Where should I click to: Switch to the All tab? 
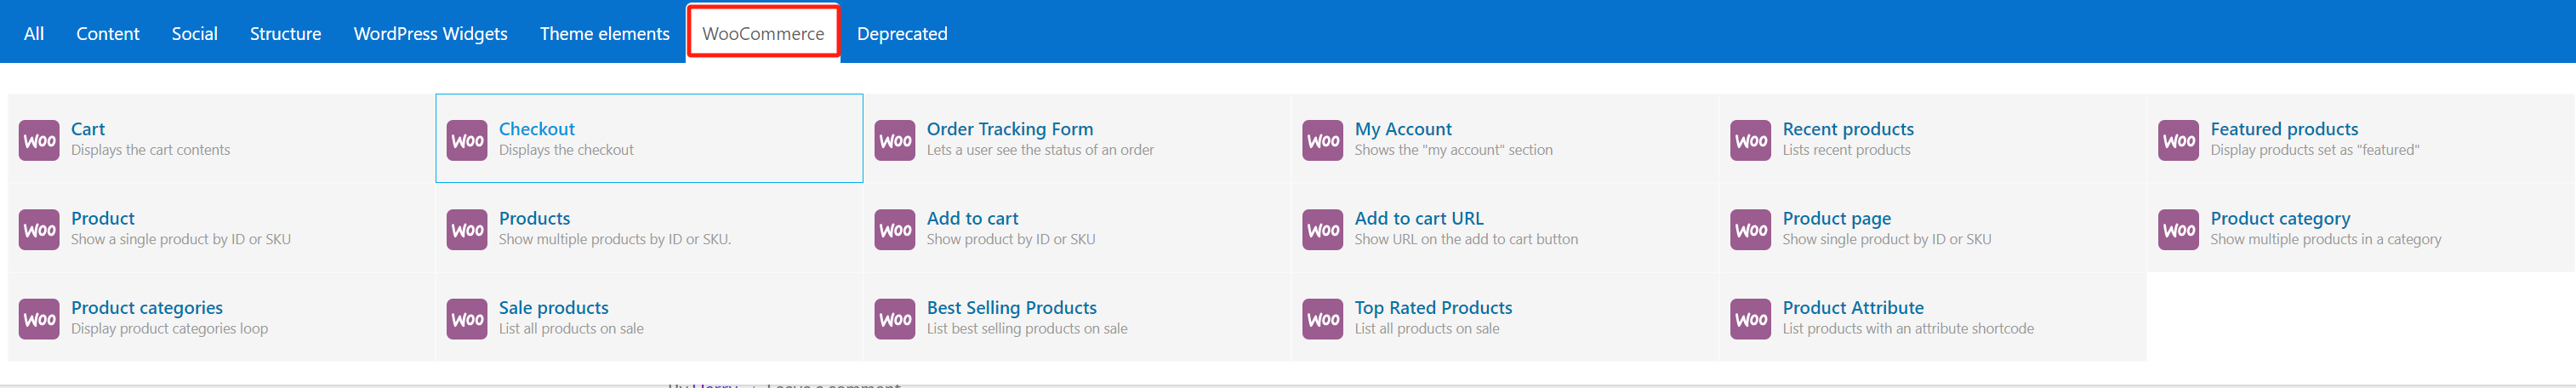34,34
